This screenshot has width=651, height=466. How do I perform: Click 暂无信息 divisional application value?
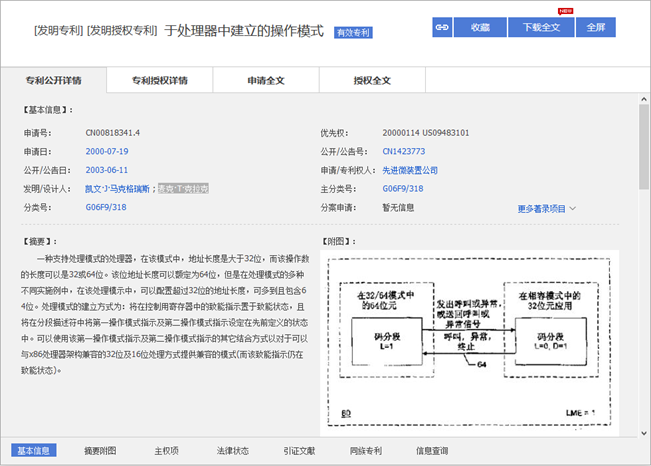click(398, 208)
